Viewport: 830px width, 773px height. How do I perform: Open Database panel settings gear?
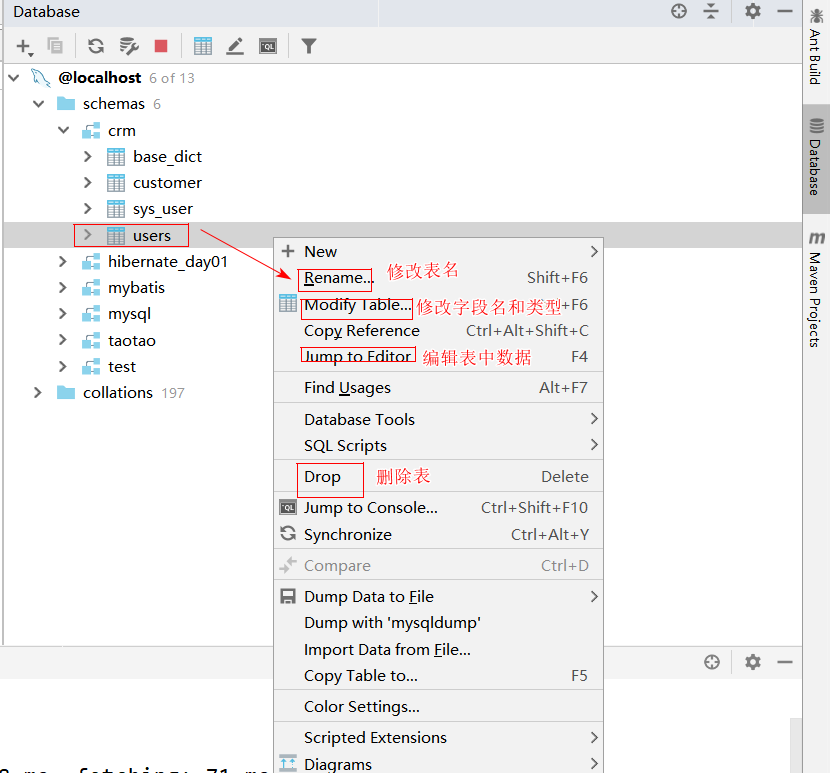752,11
